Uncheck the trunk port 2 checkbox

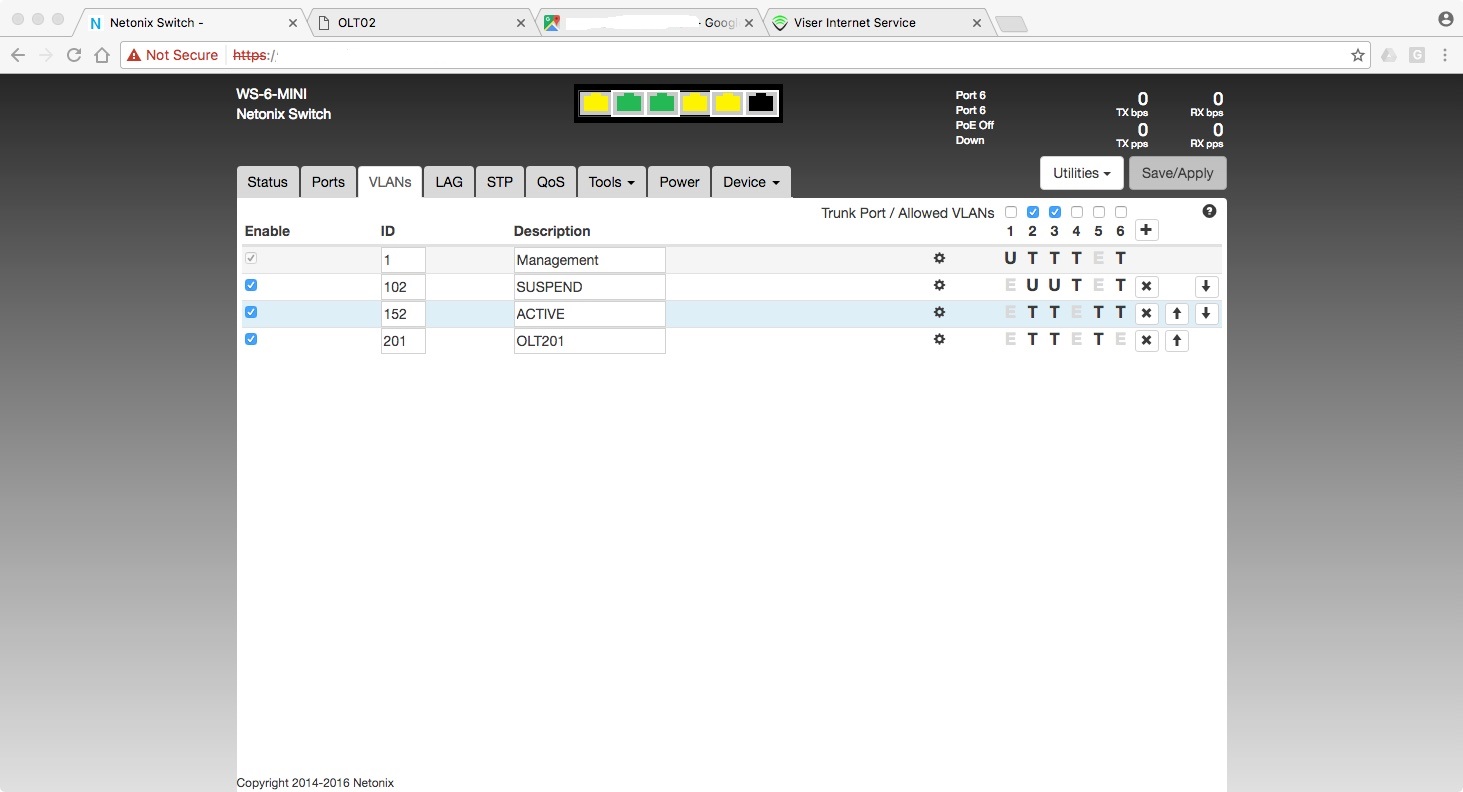pyautogui.click(x=1033, y=212)
